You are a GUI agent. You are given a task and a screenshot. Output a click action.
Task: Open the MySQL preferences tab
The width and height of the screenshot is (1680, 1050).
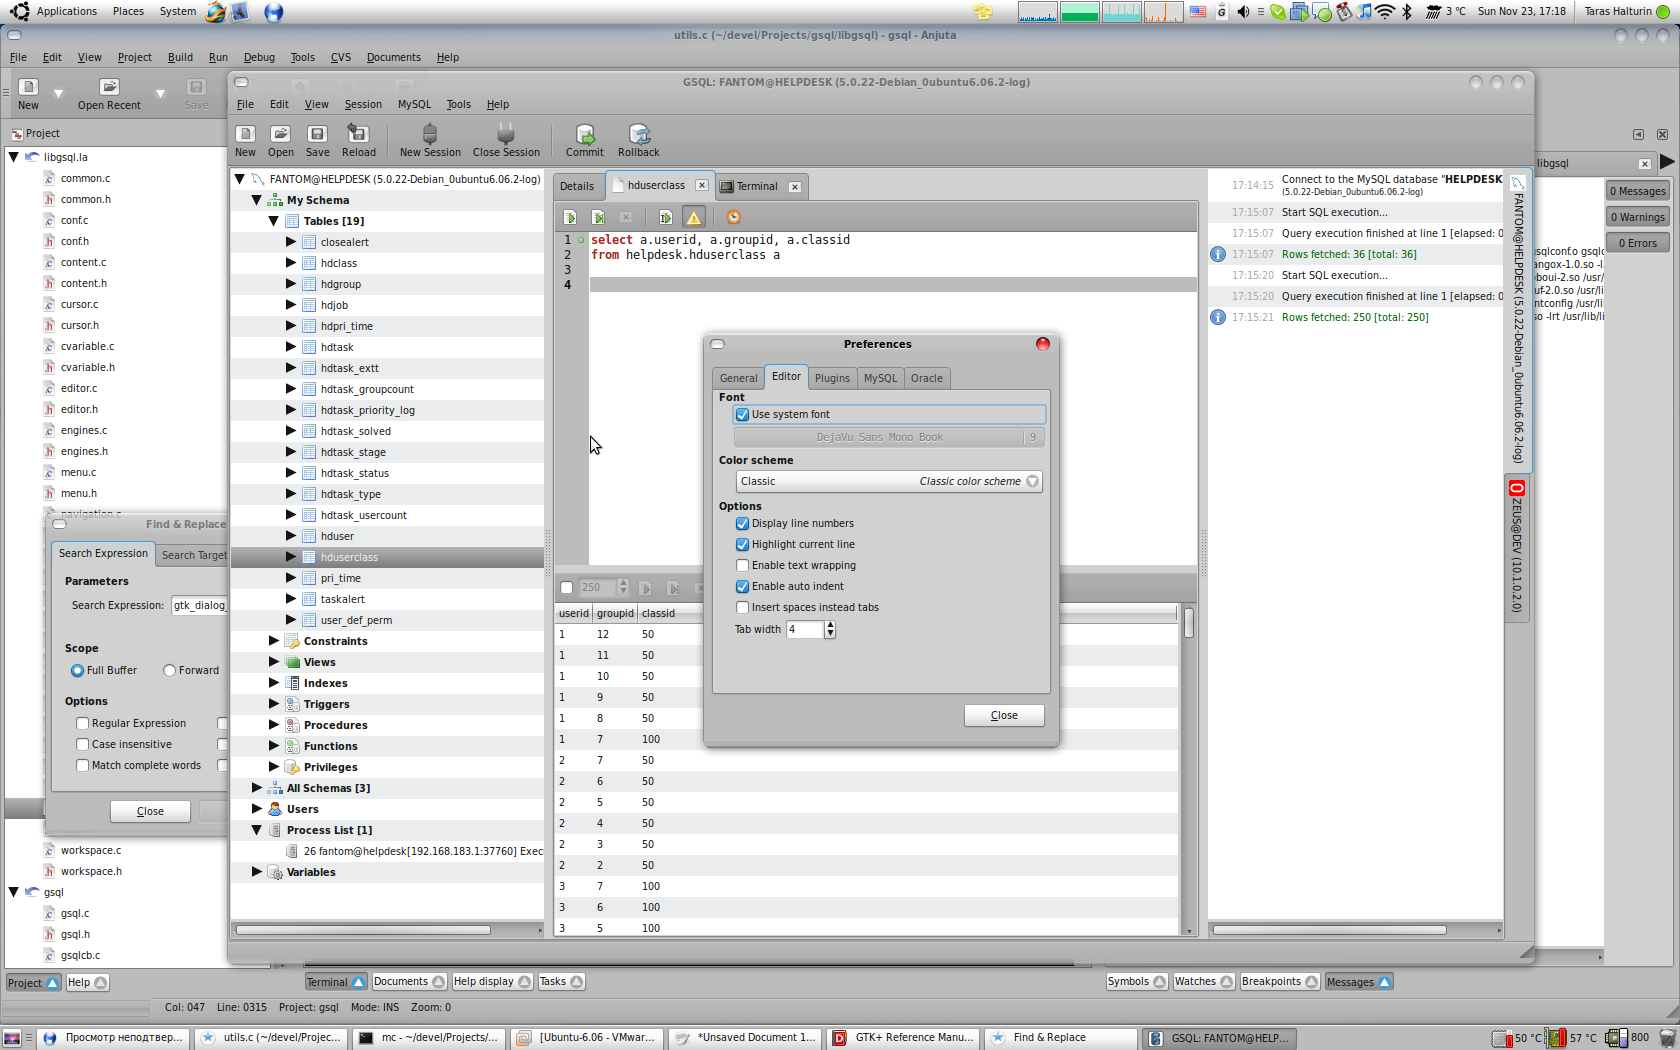[880, 378]
